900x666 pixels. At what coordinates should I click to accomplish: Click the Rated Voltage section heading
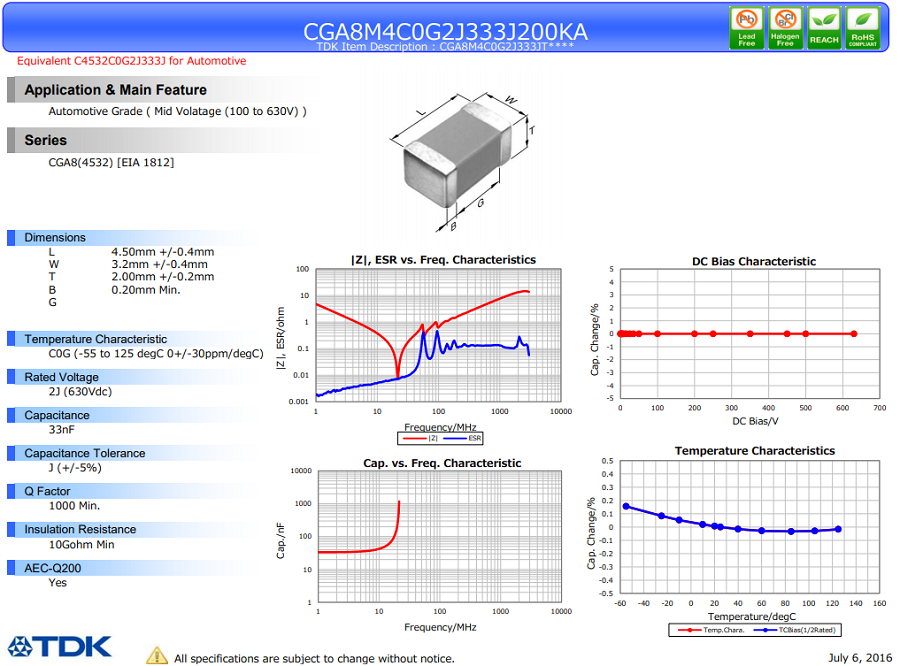61,377
